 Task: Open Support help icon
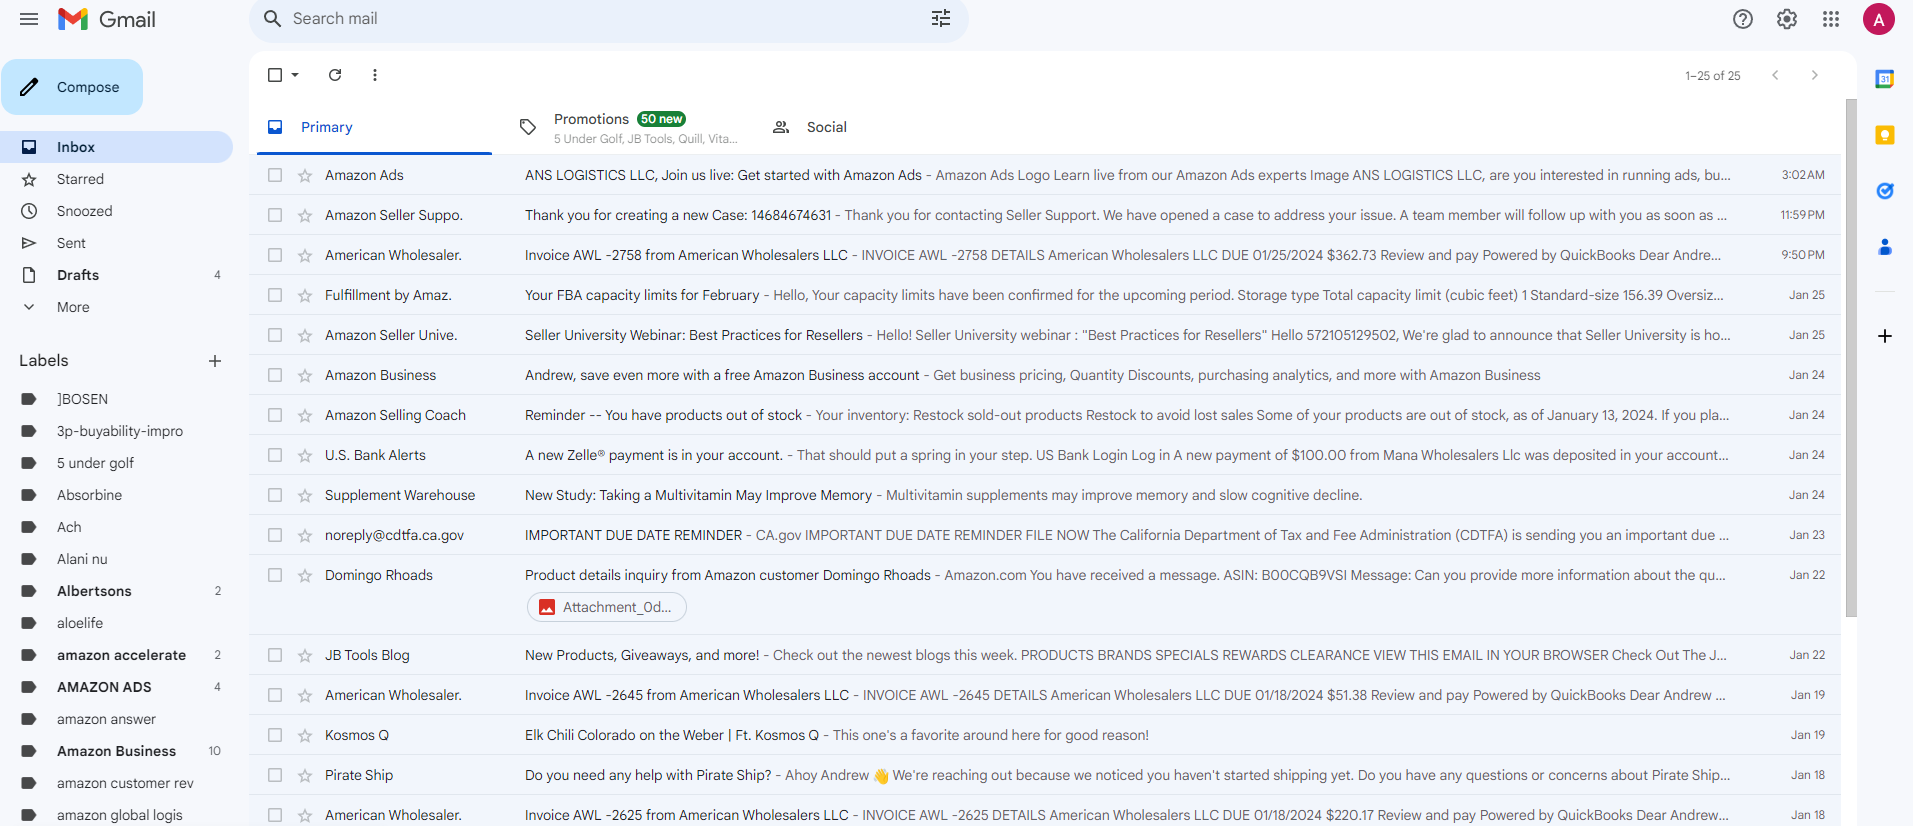click(x=1743, y=19)
